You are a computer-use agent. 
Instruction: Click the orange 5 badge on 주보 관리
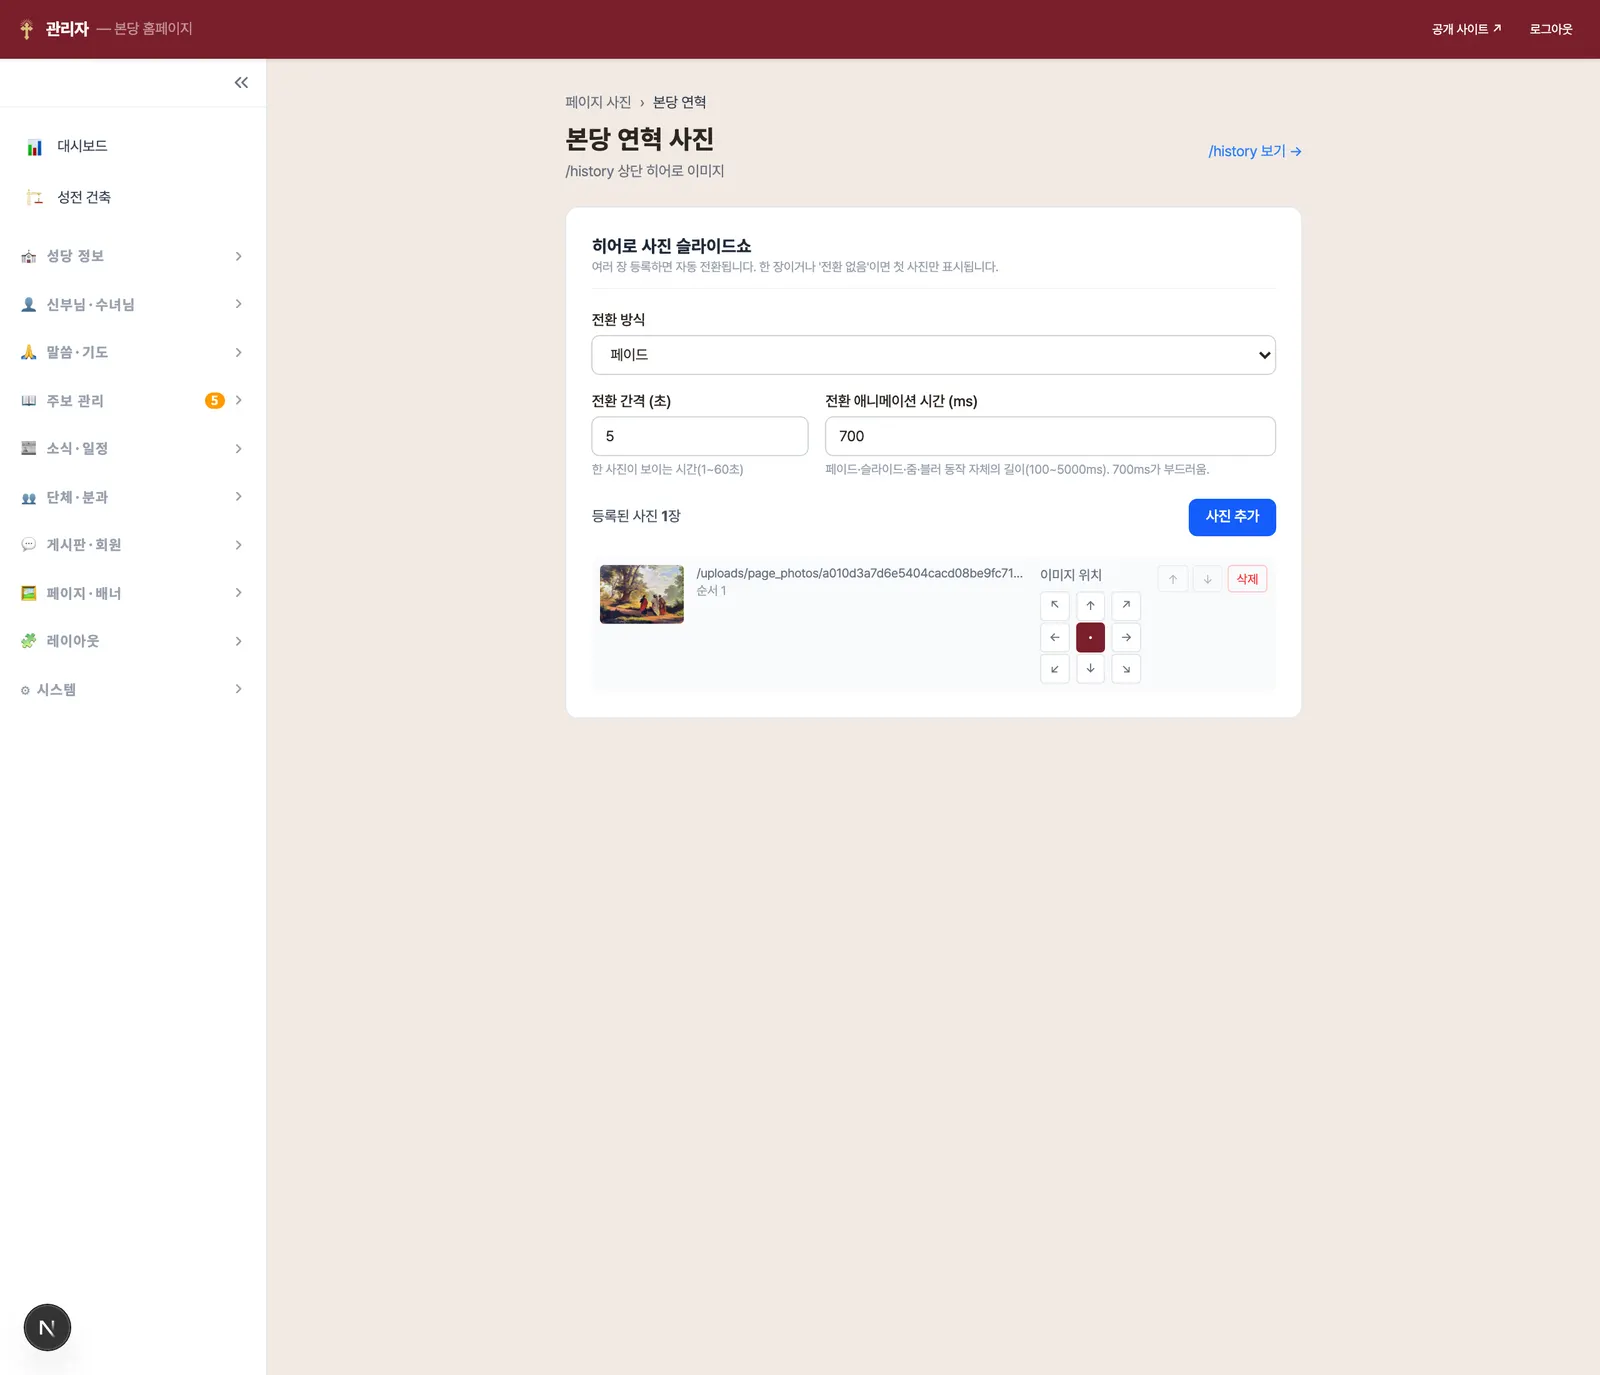(214, 401)
